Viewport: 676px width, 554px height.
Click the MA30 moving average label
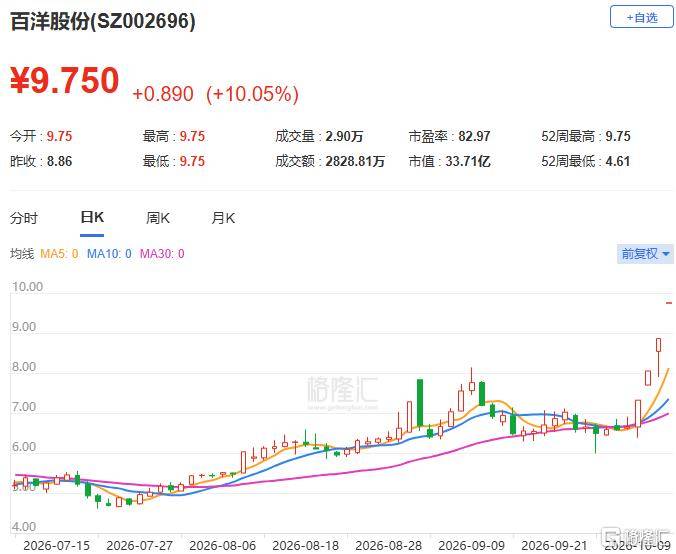pos(162,254)
